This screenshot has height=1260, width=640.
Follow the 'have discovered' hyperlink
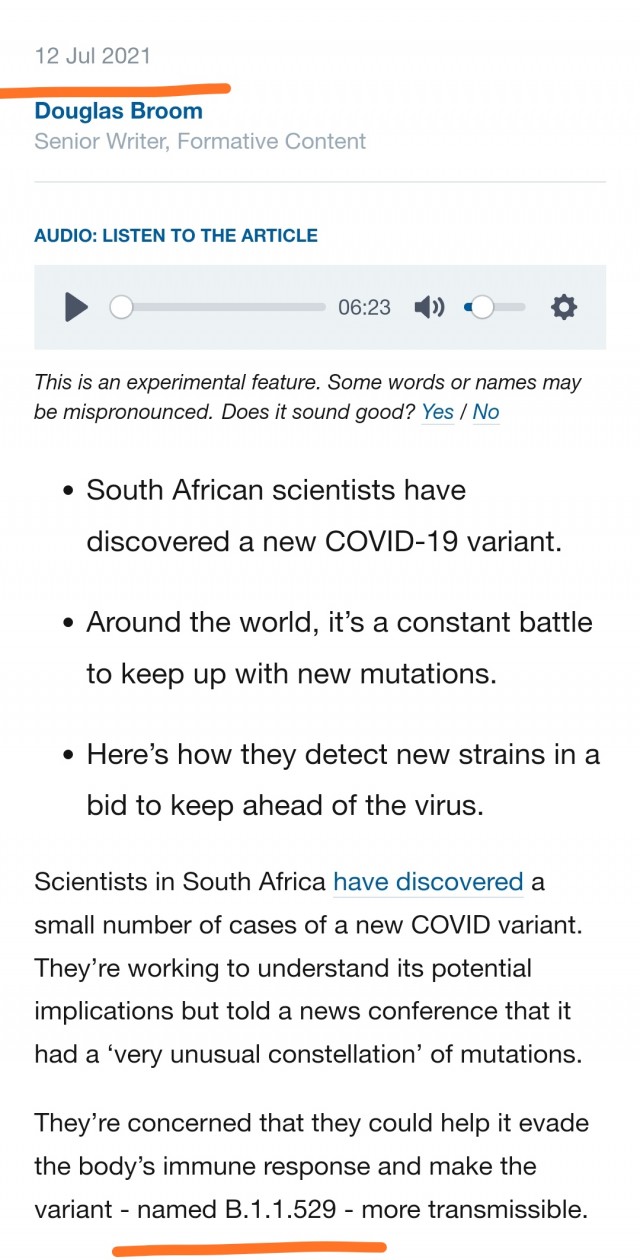click(x=428, y=882)
